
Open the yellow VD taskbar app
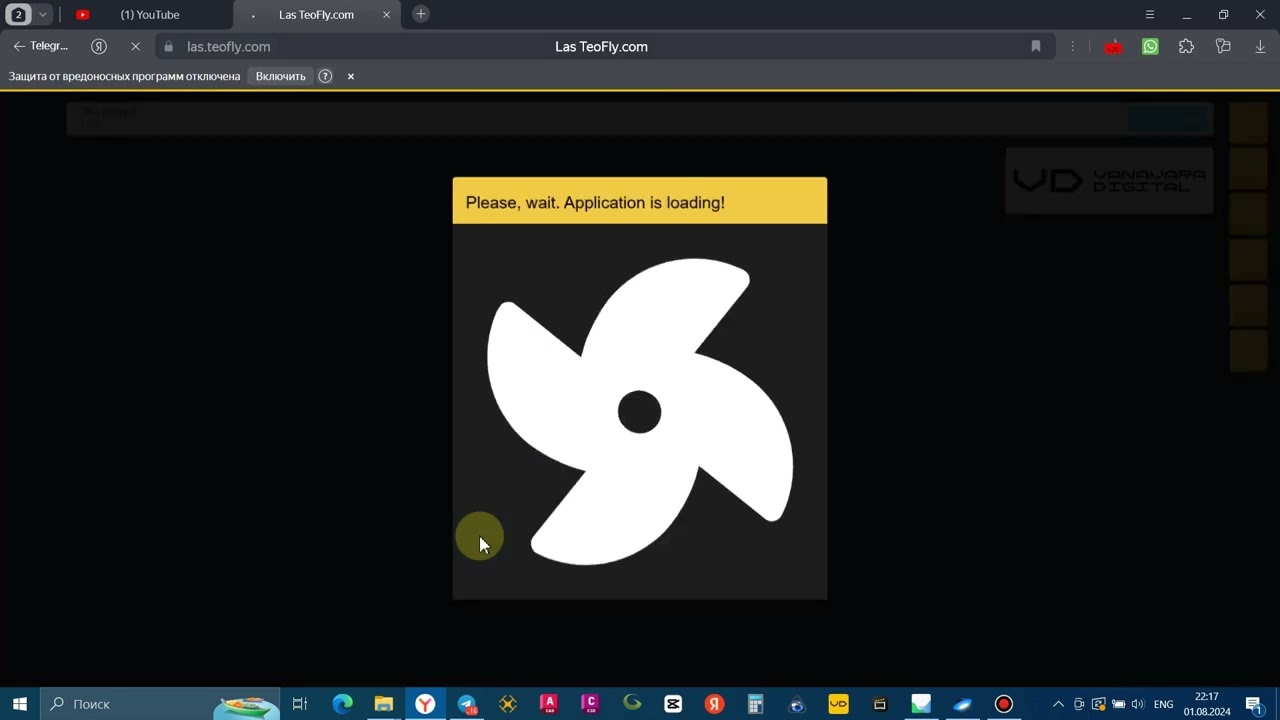pyautogui.click(x=838, y=704)
